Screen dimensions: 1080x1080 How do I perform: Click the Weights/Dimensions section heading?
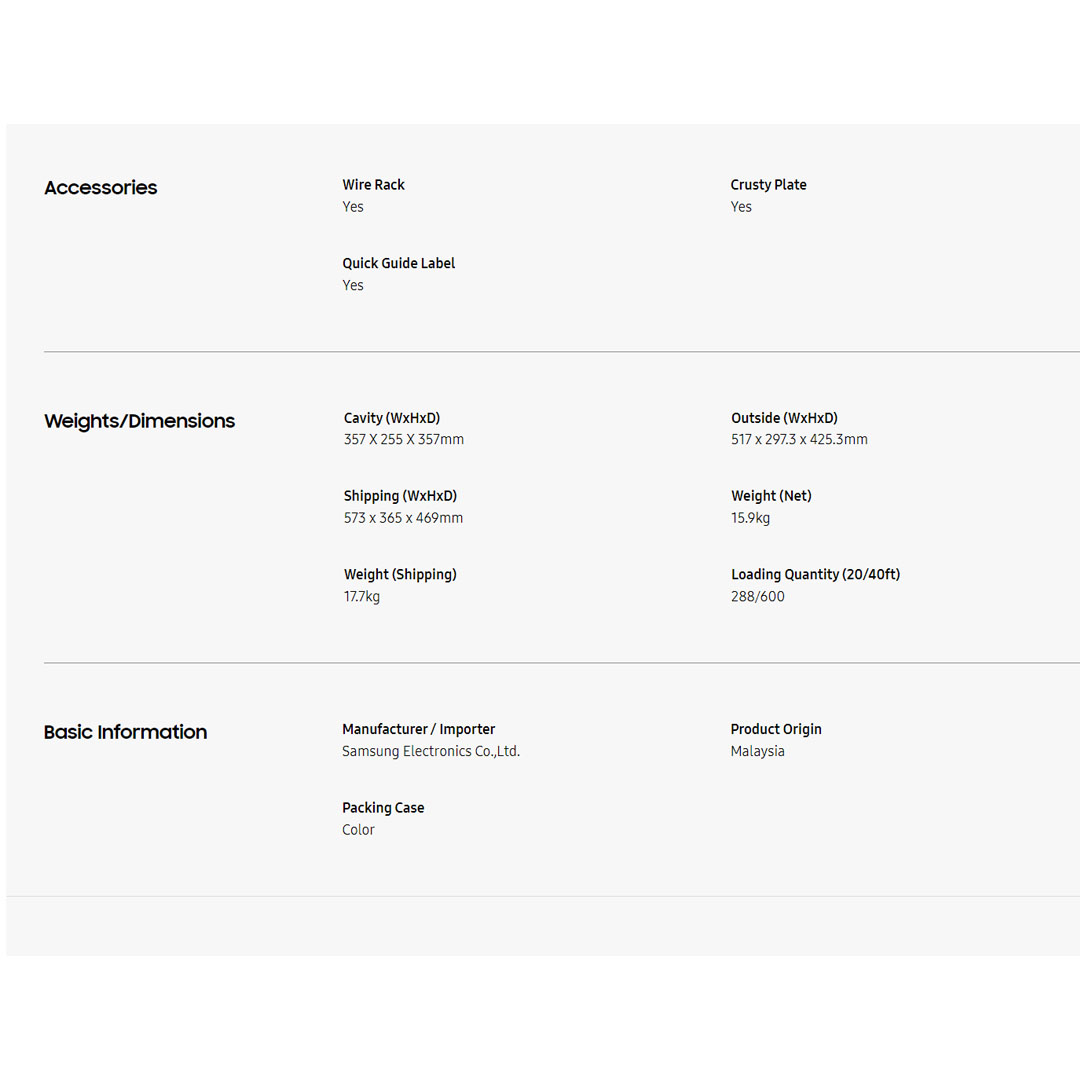[x=139, y=421]
